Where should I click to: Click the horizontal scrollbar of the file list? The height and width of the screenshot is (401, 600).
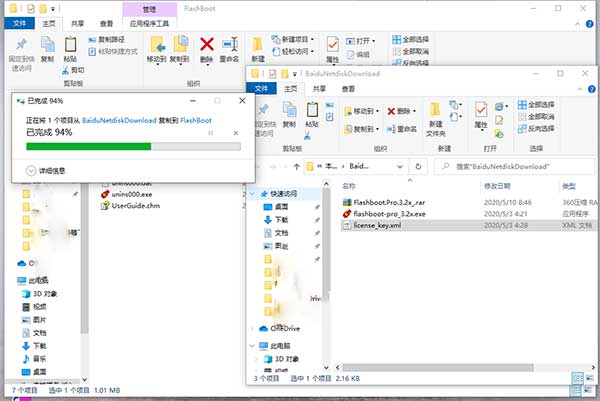(437, 368)
